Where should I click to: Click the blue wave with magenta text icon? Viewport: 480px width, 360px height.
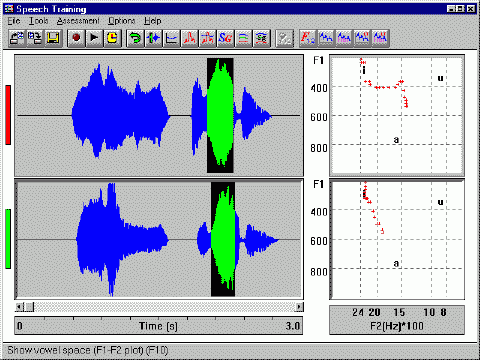tap(344, 38)
